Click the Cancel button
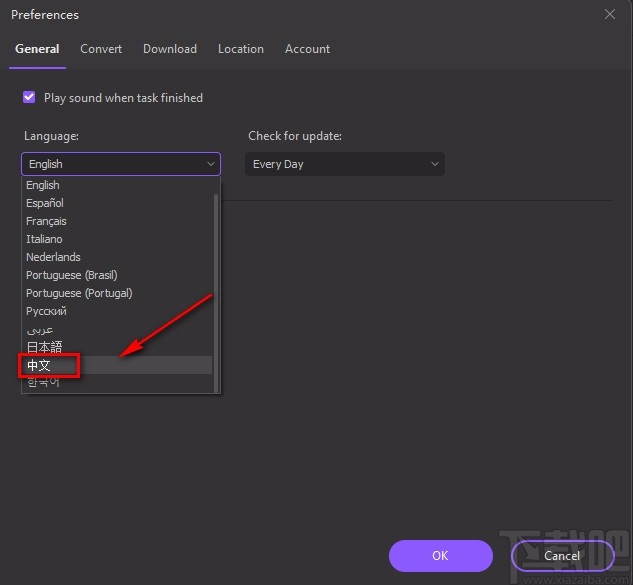 pos(562,555)
